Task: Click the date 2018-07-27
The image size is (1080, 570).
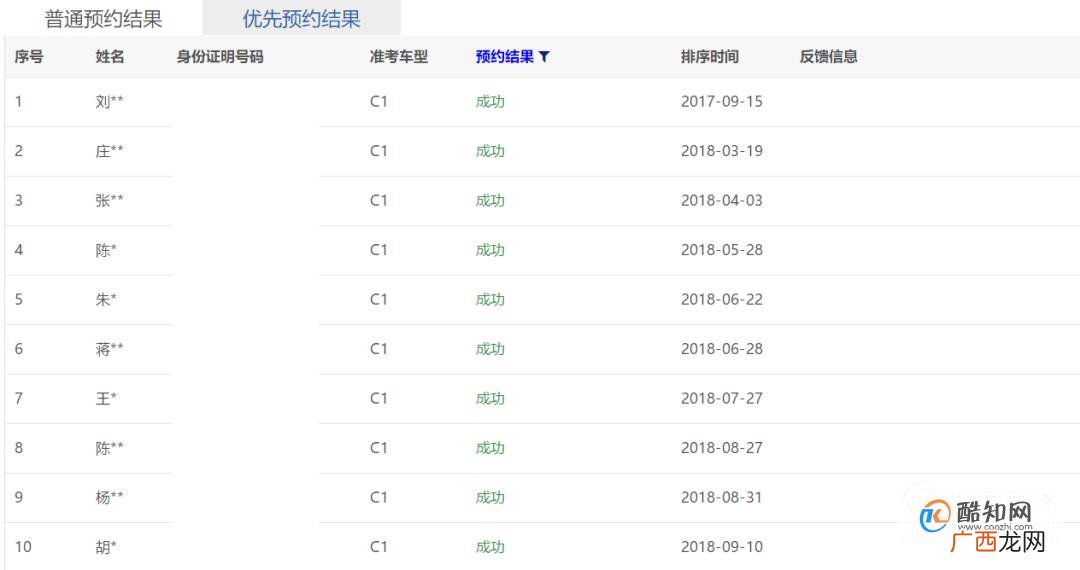Action: (x=722, y=399)
